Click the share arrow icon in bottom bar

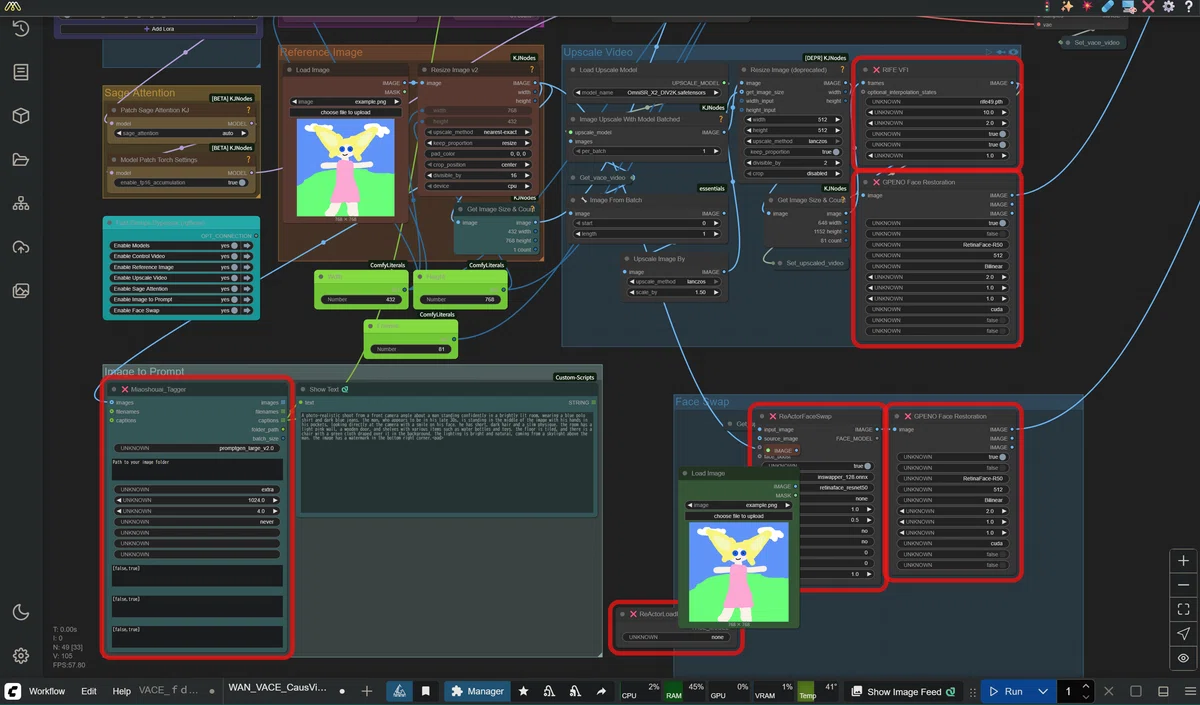[601, 691]
